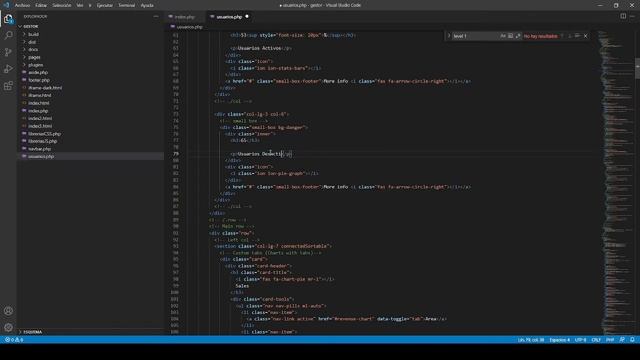Open the Archivo menu
This screenshot has width=640, height=360.
(x=23, y=5)
